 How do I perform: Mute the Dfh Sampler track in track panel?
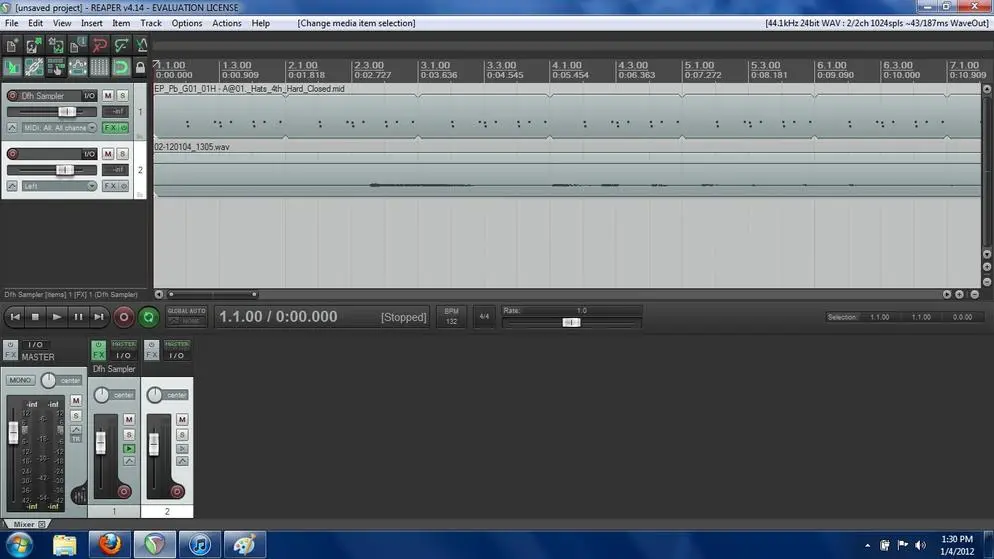coord(108,96)
